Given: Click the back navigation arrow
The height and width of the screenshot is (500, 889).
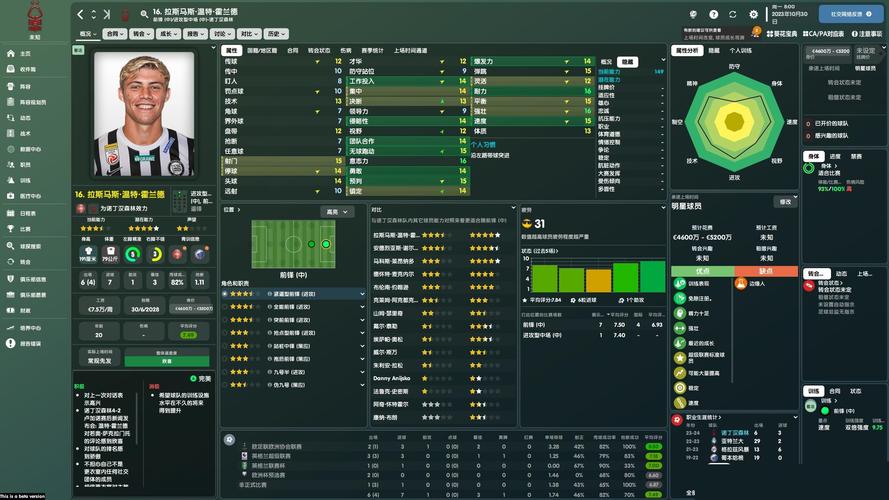Looking at the screenshot, I should [x=80, y=14].
